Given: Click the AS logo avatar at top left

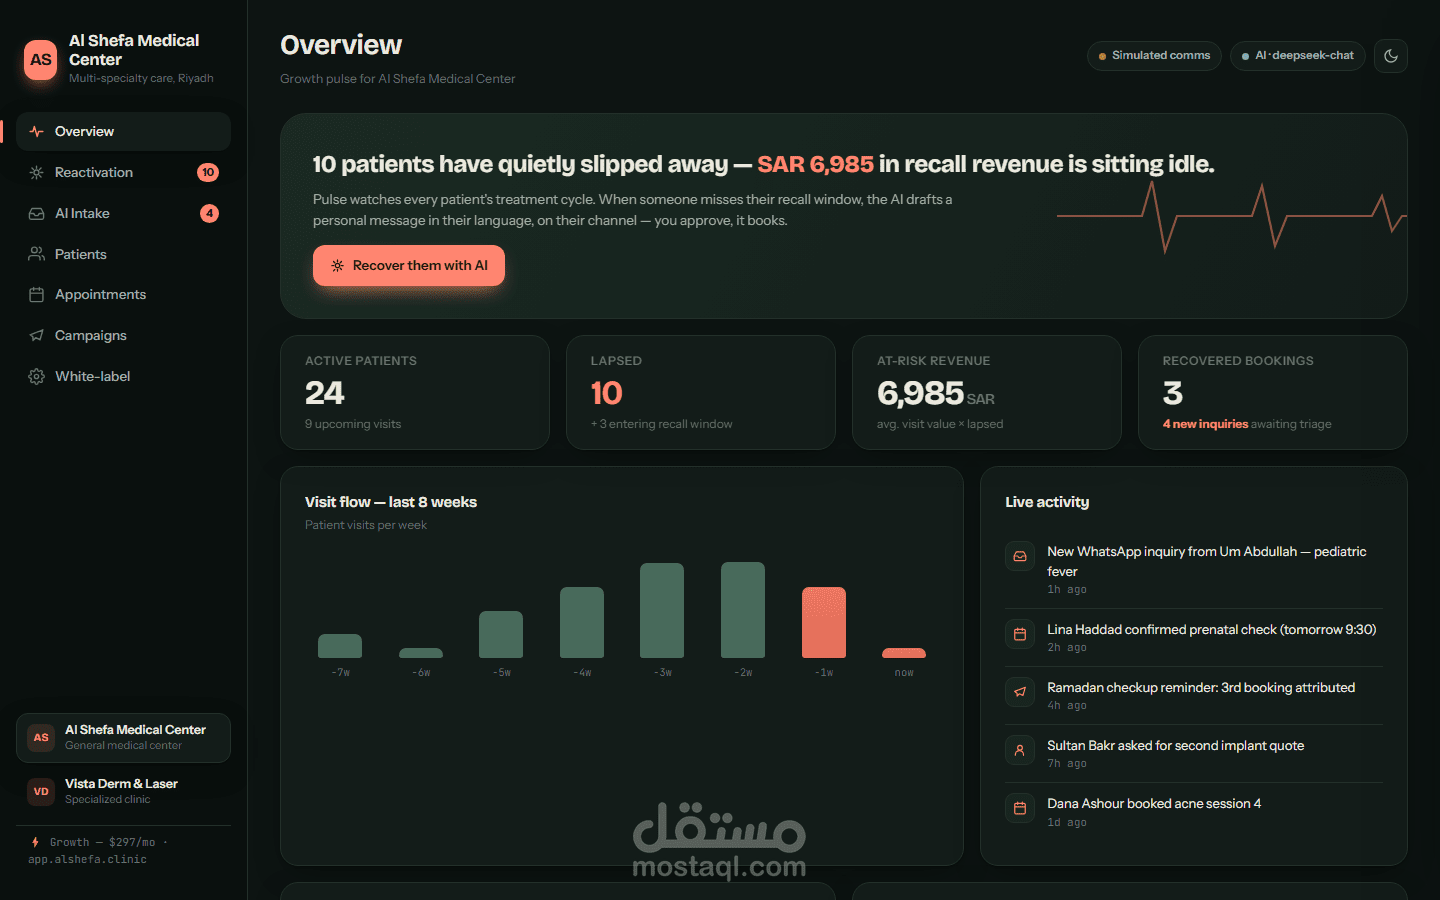Looking at the screenshot, I should [x=41, y=60].
